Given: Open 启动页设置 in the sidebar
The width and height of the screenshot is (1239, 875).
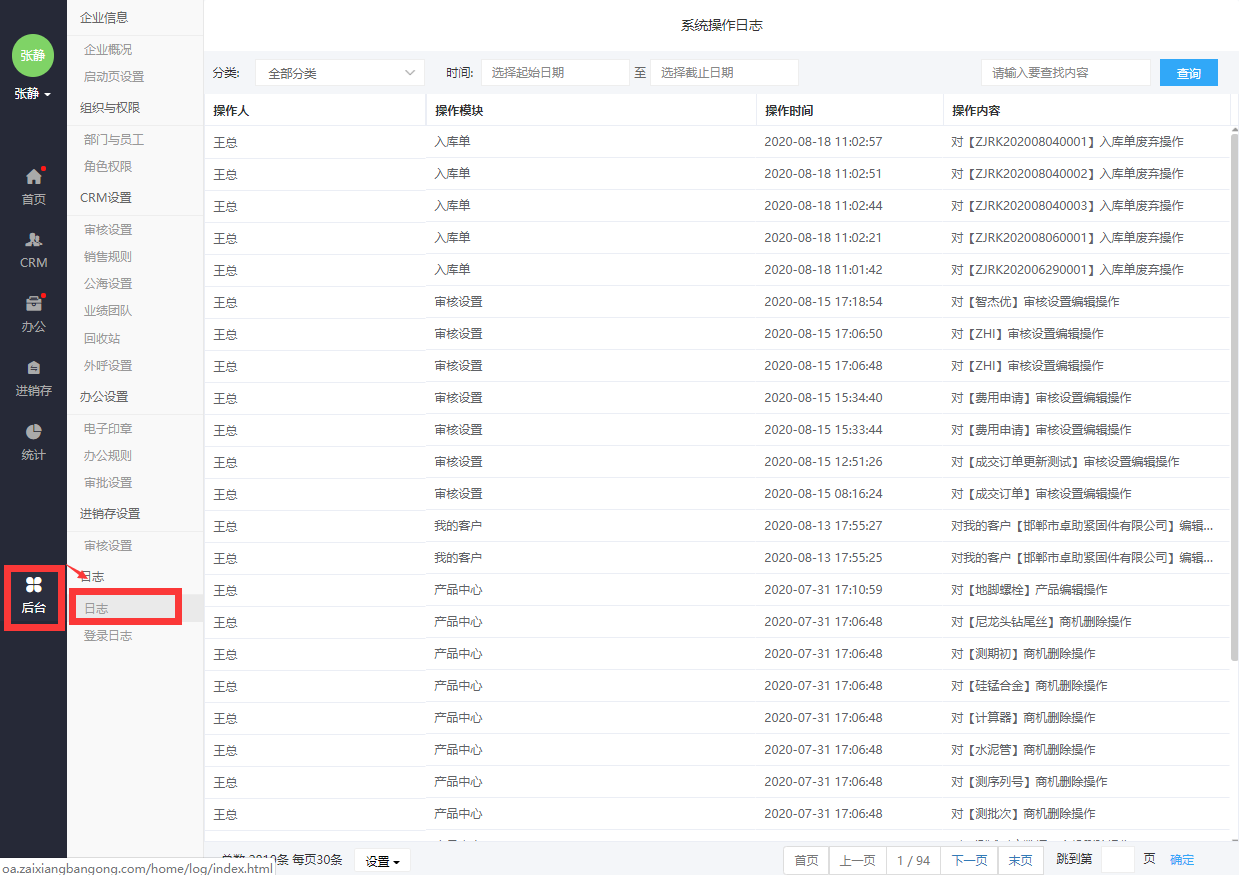Looking at the screenshot, I should [x=114, y=76].
